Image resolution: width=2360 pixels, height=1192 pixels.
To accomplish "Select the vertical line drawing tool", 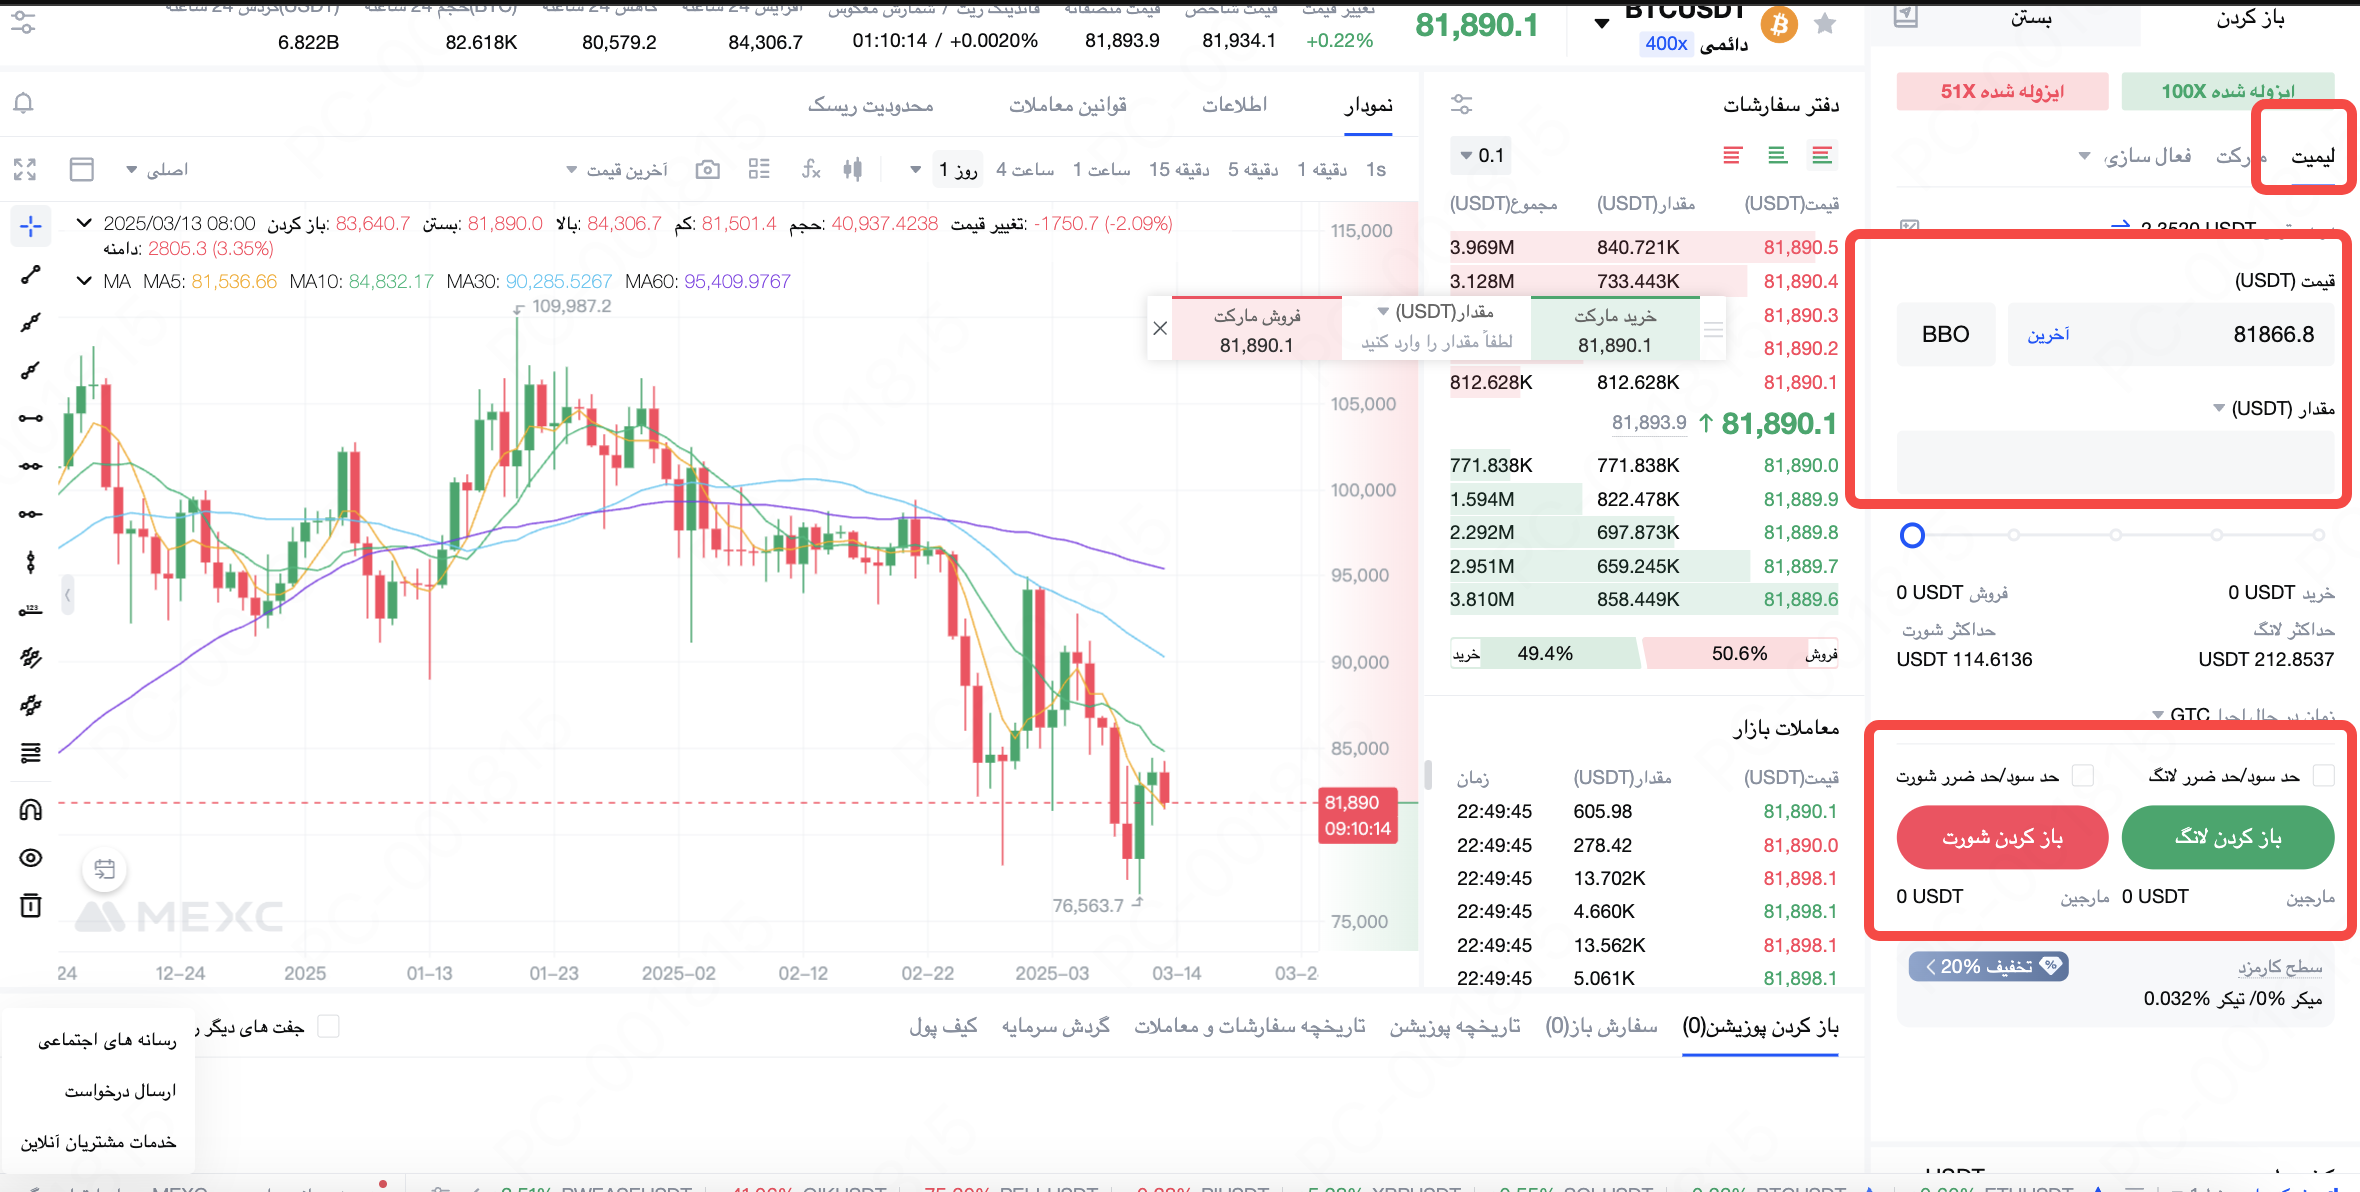I will click(31, 562).
